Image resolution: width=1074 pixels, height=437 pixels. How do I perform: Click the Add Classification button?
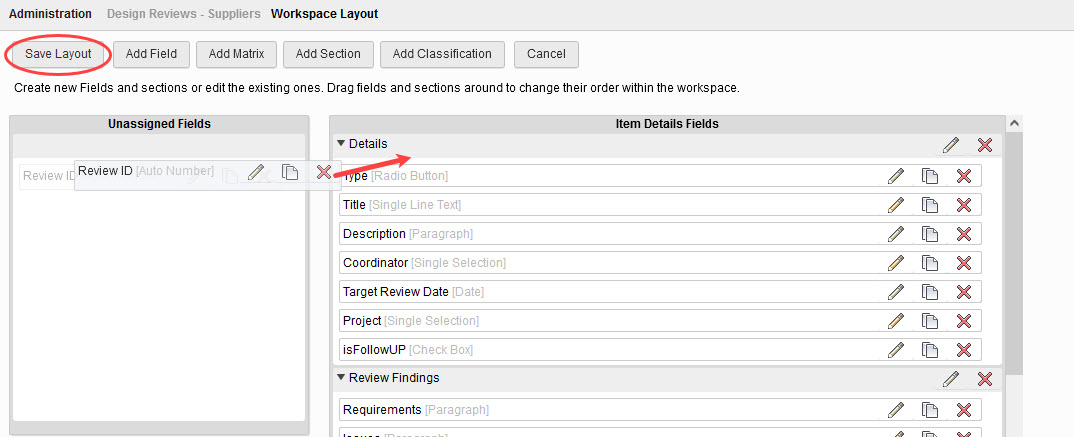coord(442,54)
